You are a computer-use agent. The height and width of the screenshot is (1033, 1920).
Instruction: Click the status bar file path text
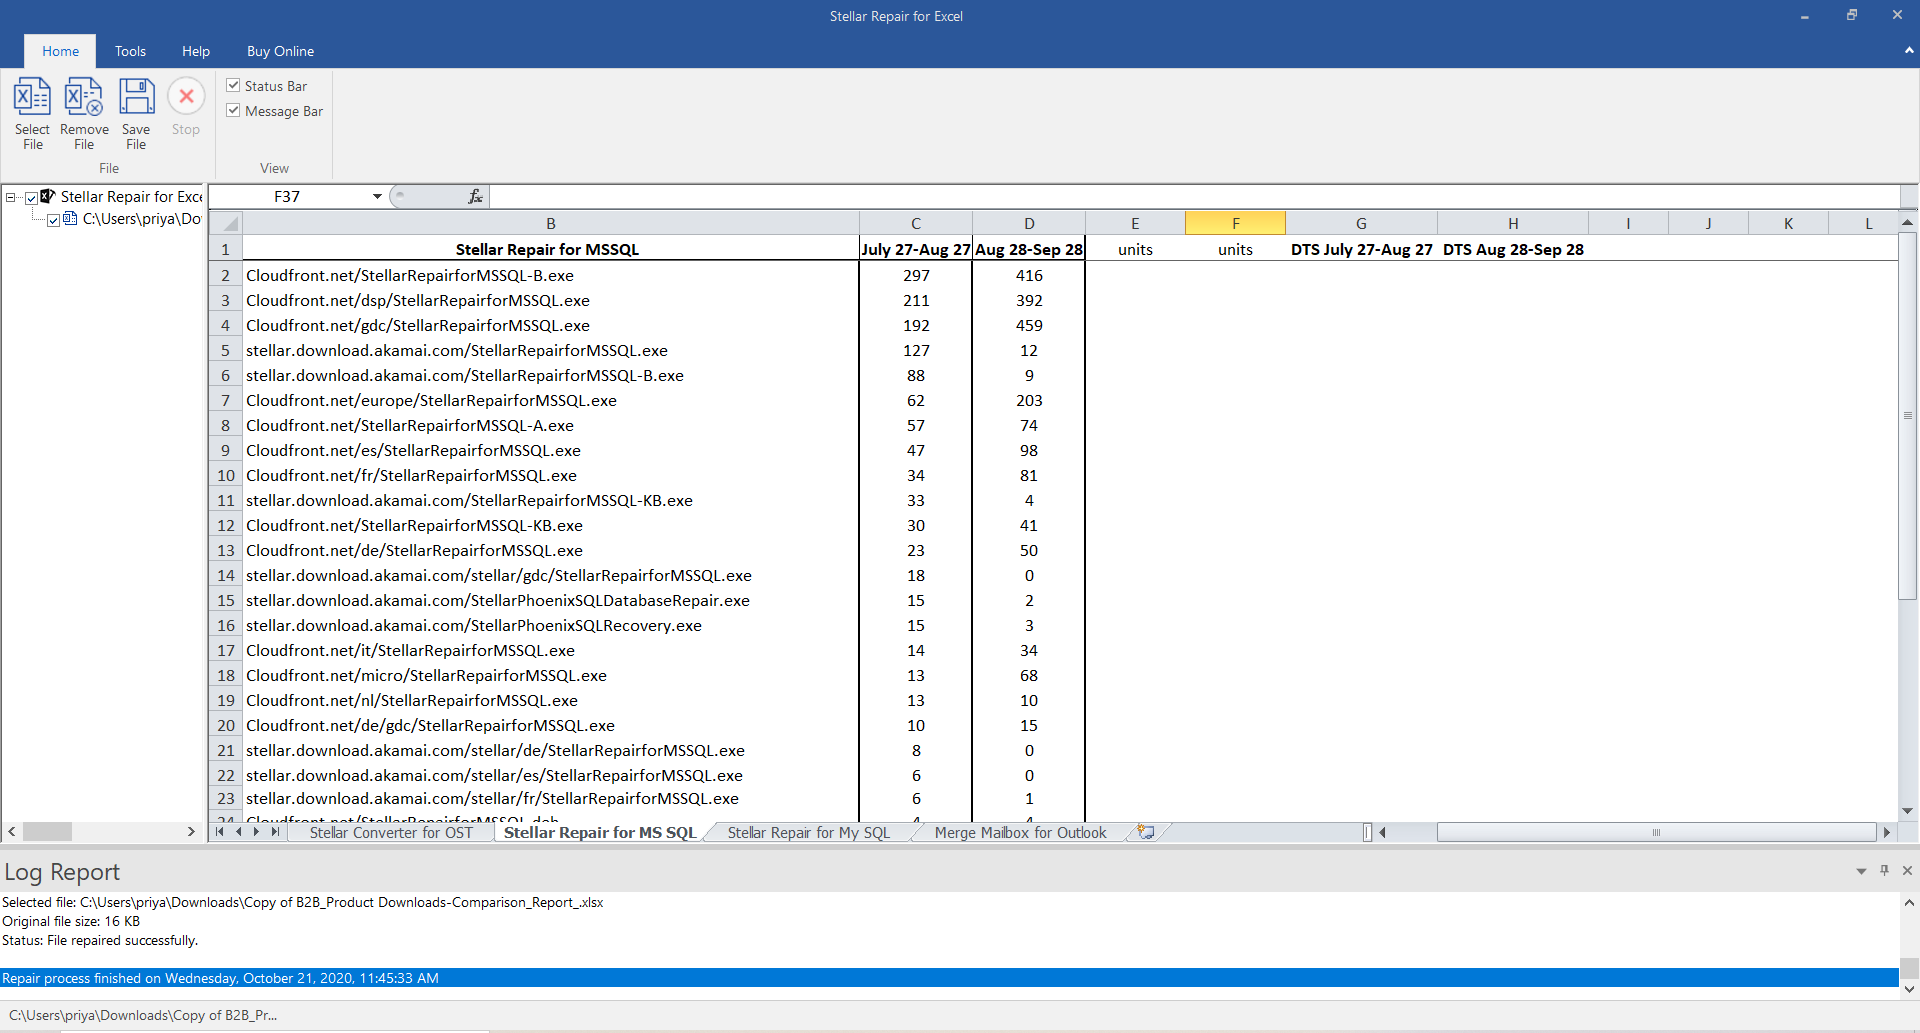tap(143, 1015)
